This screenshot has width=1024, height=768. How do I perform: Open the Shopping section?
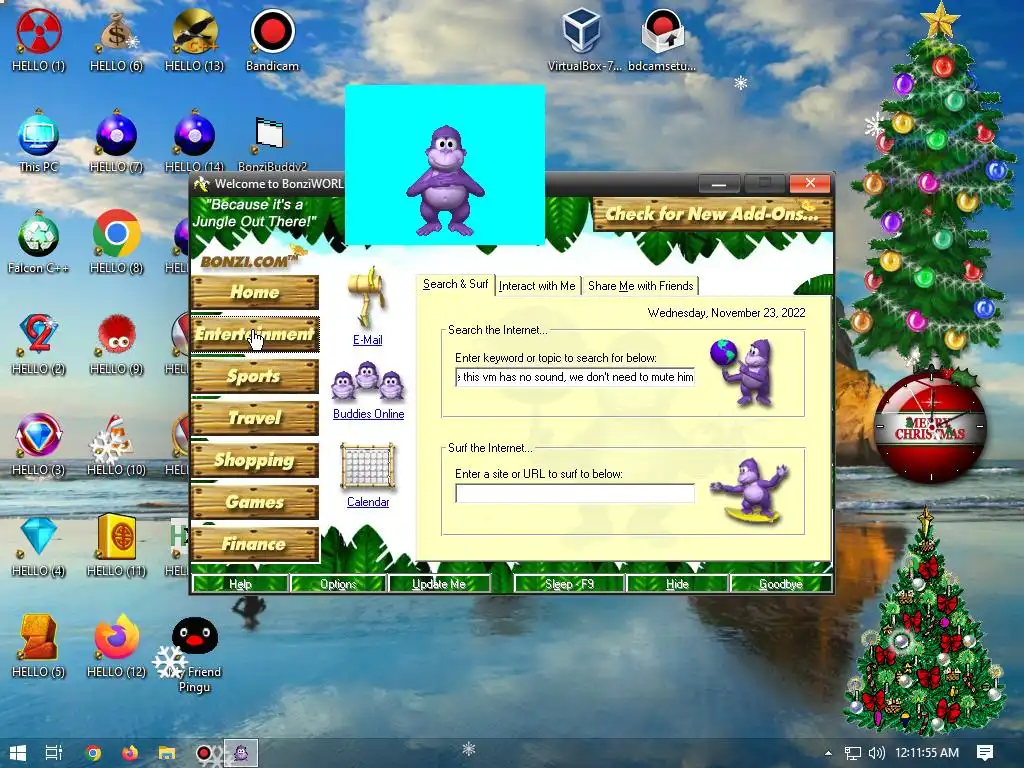255,460
